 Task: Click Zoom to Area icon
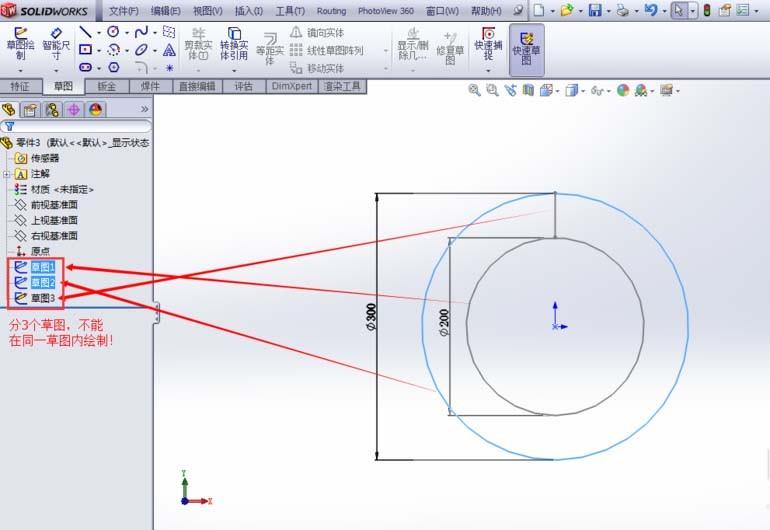[x=492, y=90]
